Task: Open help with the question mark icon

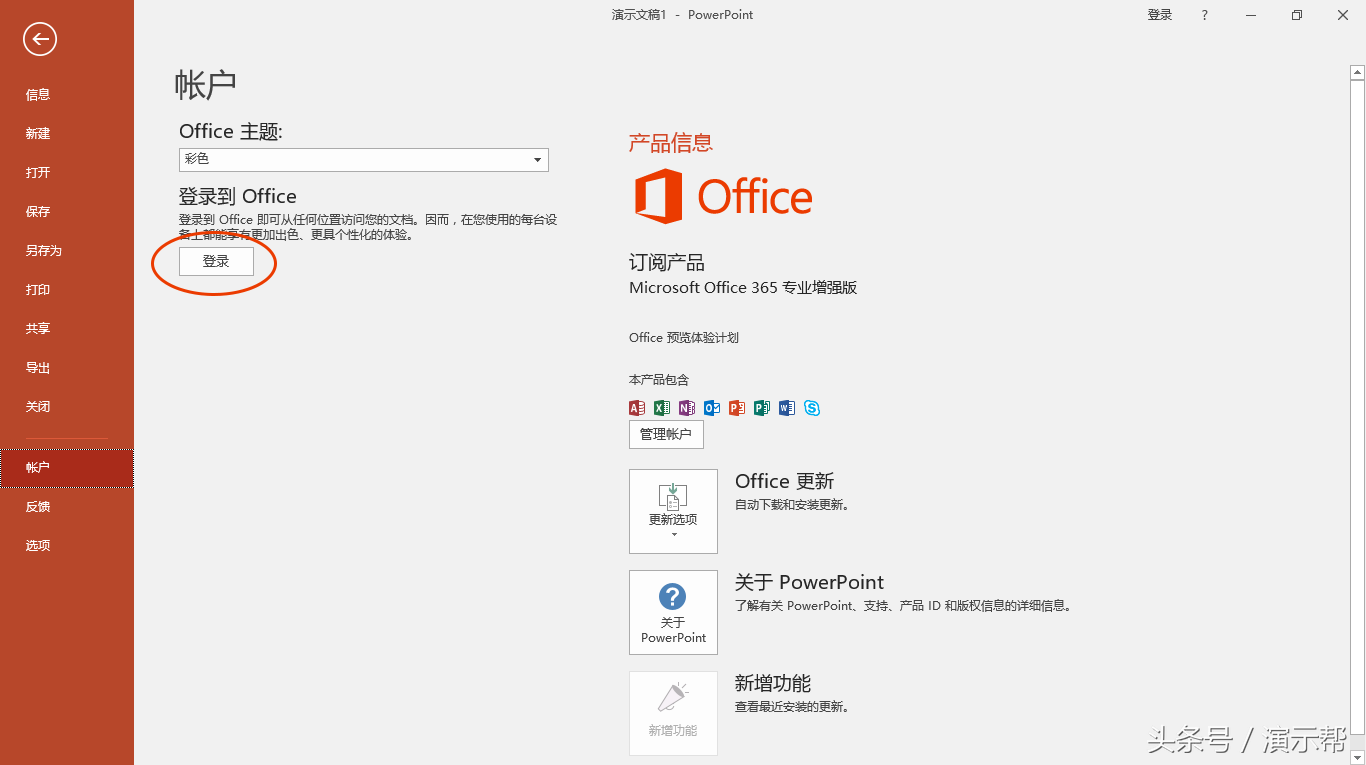Action: pyautogui.click(x=1205, y=15)
